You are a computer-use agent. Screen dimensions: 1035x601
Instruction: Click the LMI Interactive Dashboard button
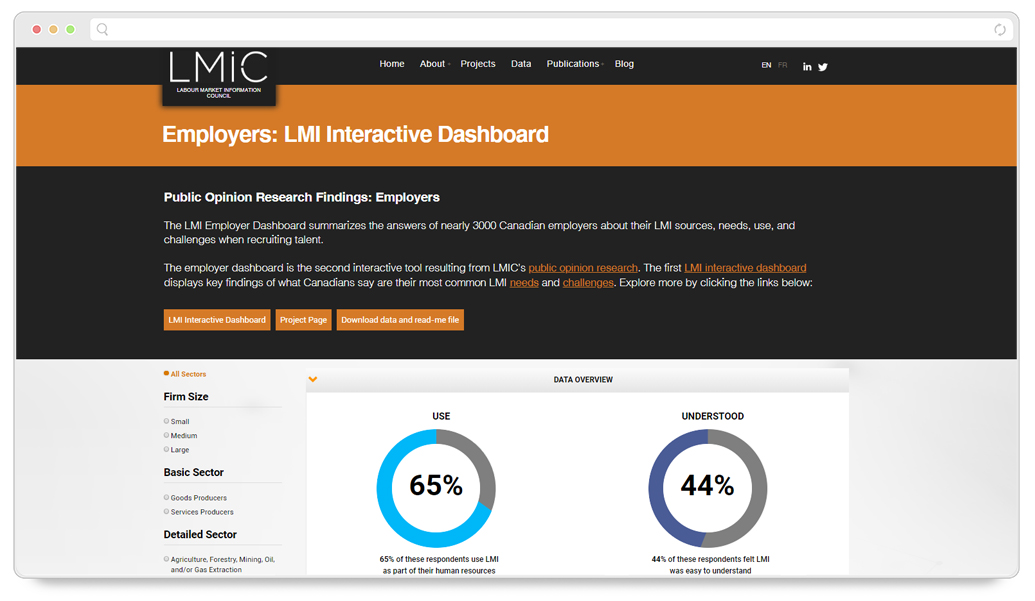[x=217, y=320]
